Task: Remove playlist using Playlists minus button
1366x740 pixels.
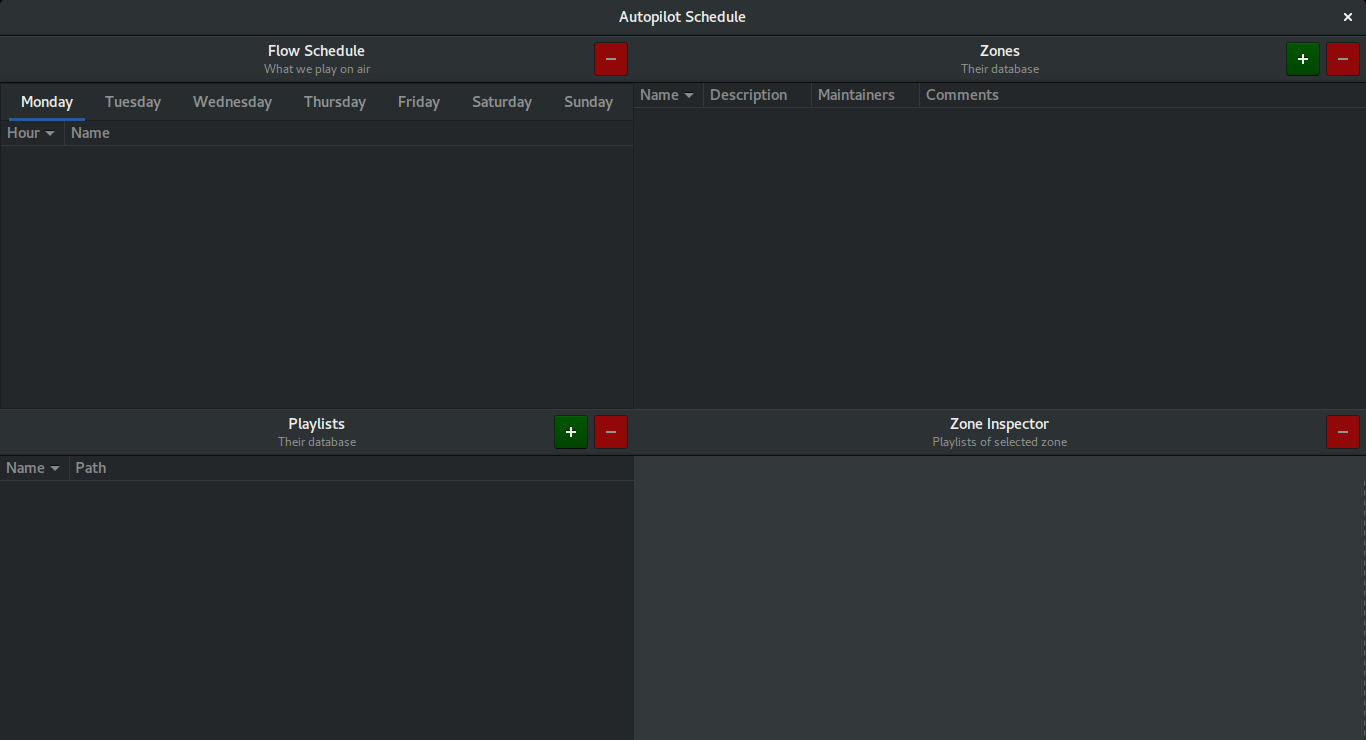Action: 611,432
